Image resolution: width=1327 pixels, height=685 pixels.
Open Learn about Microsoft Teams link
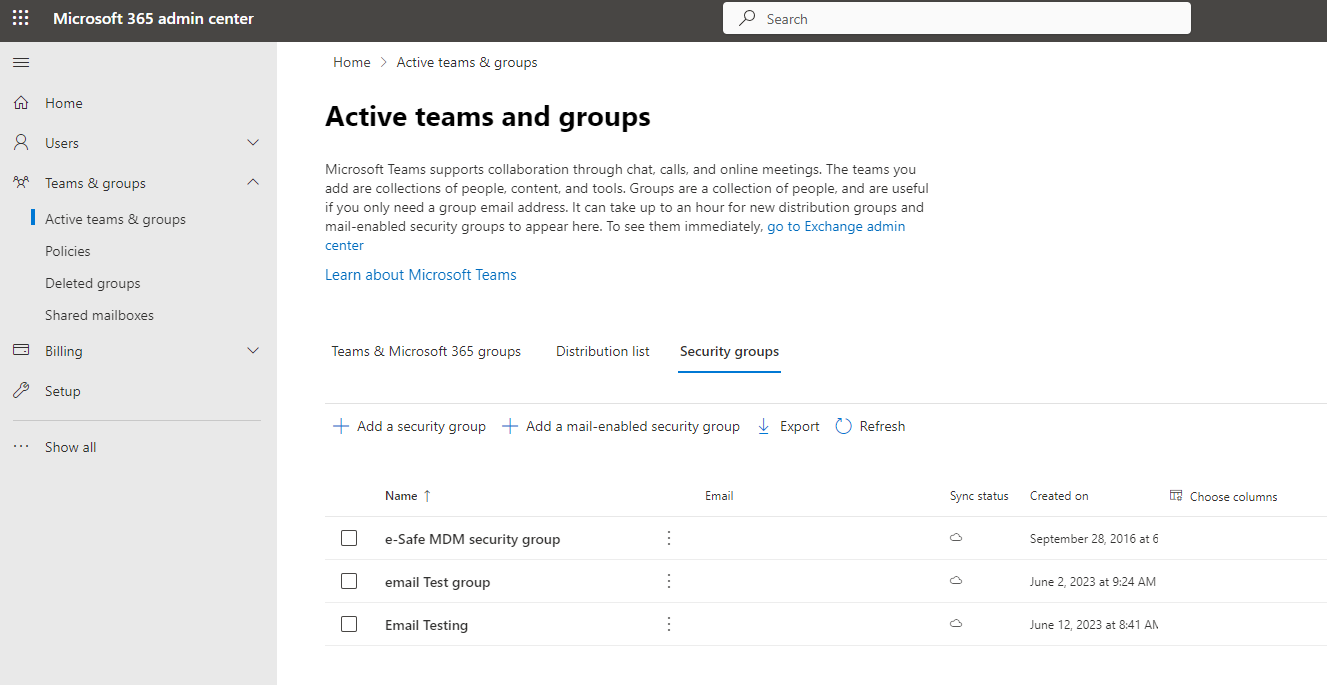pos(420,275)
